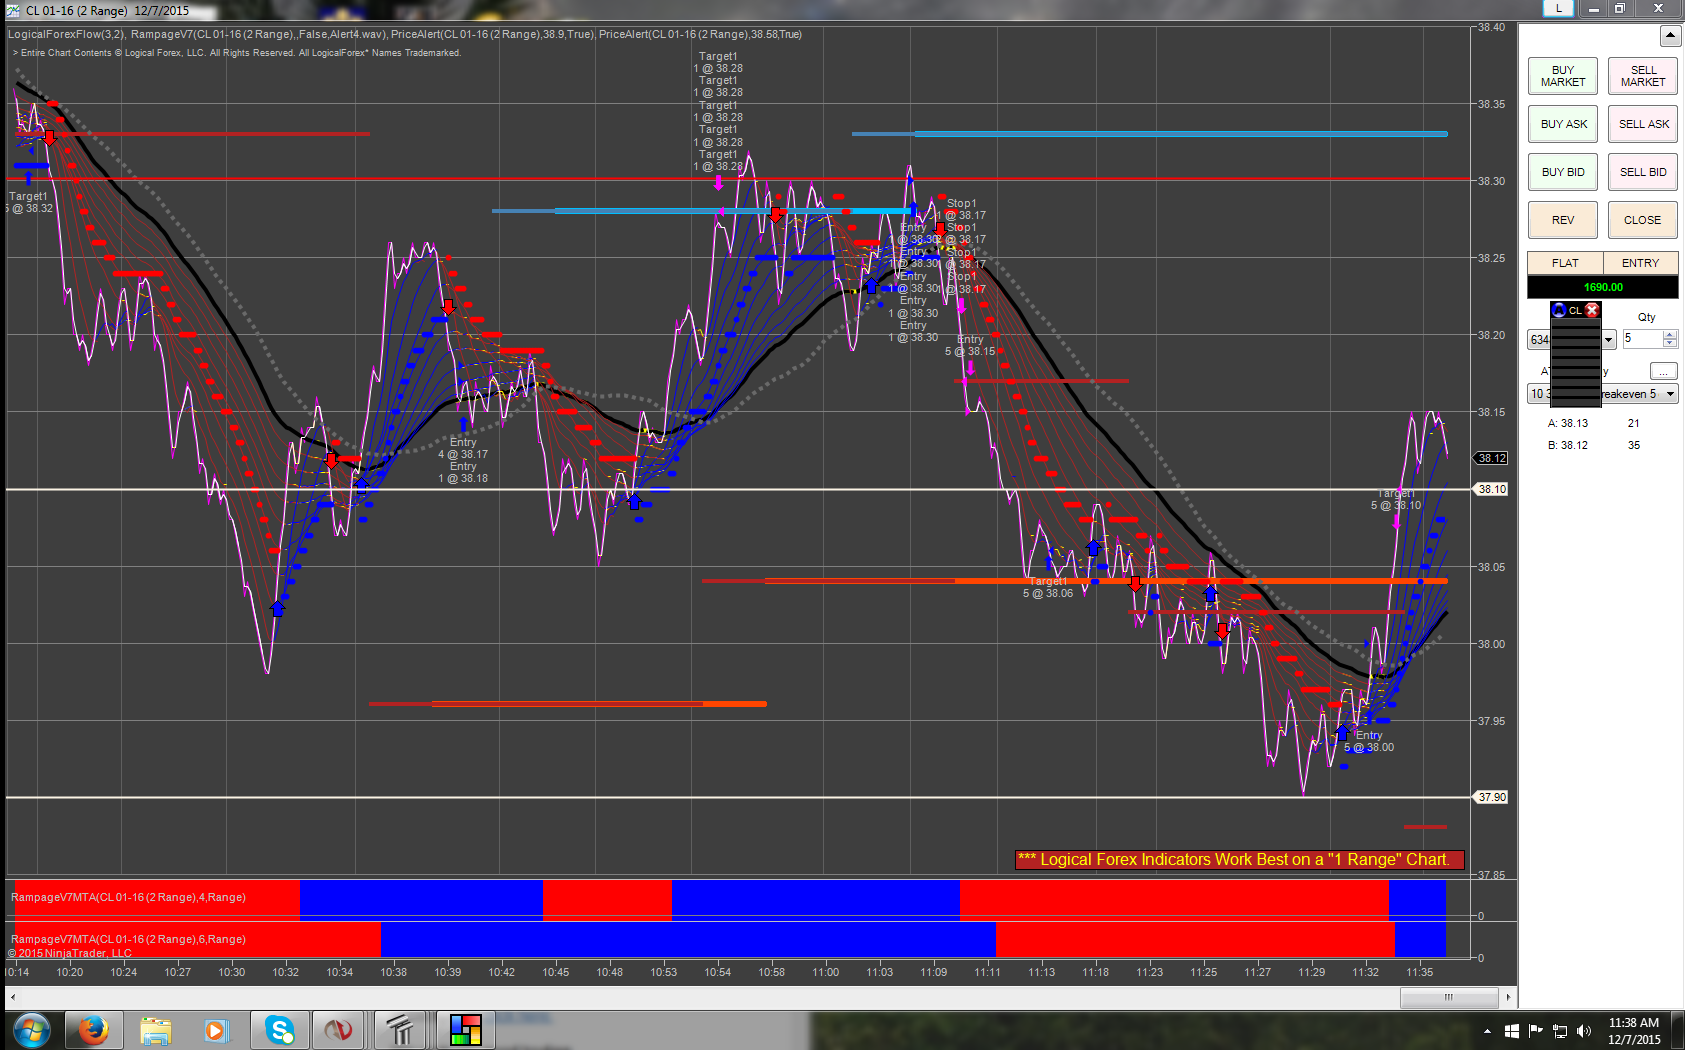Launch Windows Media Player from the taskbar
This screenshot has width=1685, height=1050.
(216, 1030)
